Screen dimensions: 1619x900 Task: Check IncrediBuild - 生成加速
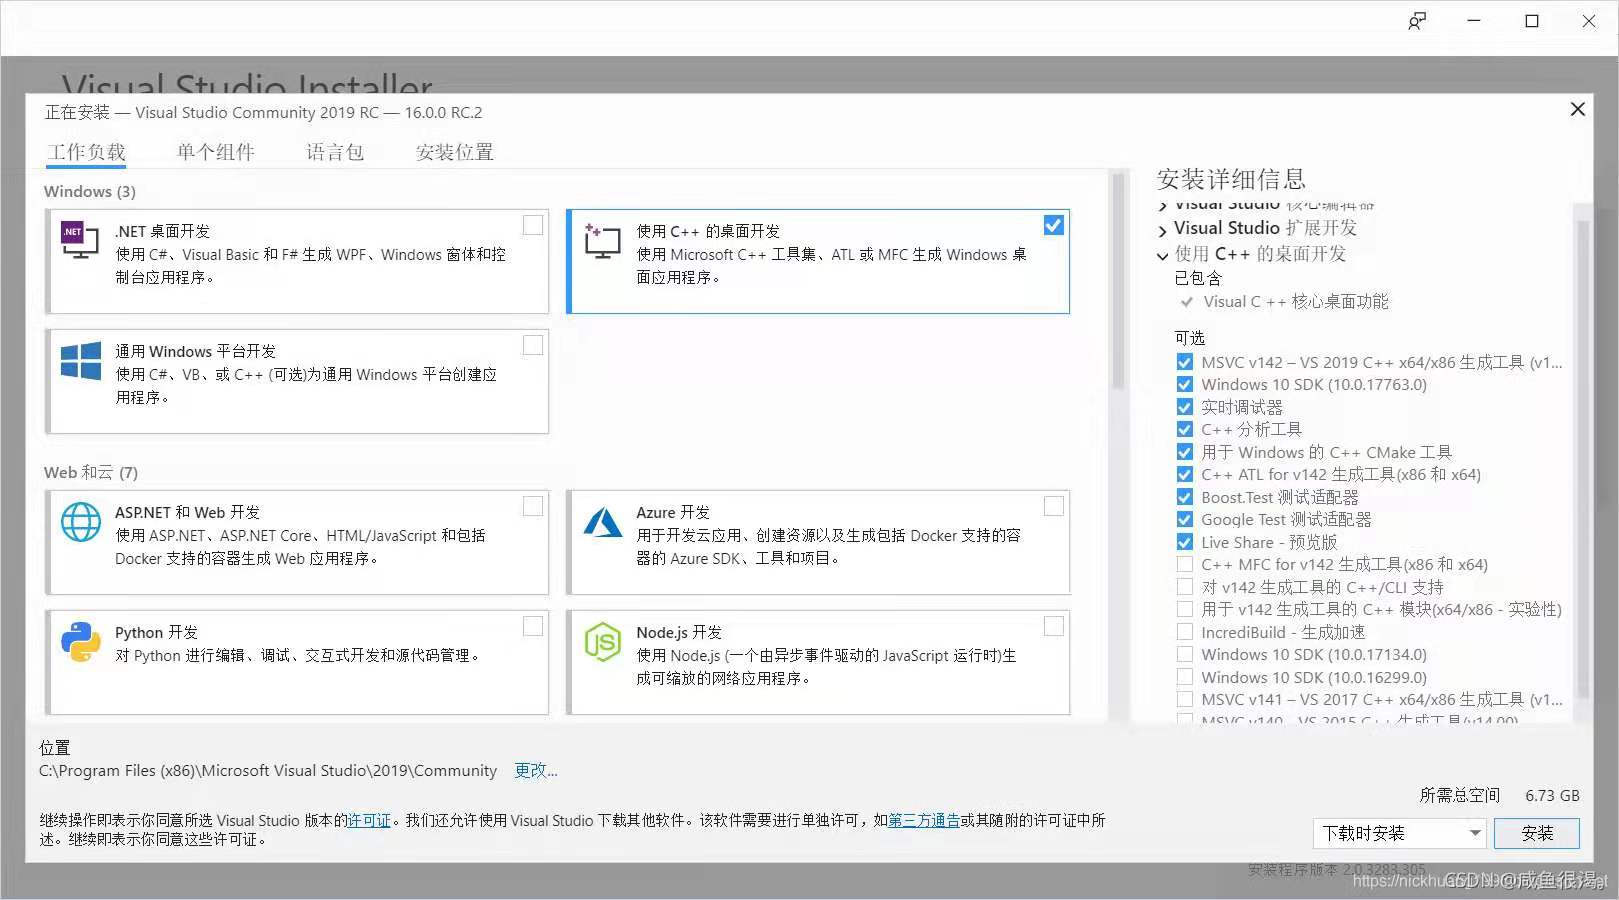[1185, 632]
